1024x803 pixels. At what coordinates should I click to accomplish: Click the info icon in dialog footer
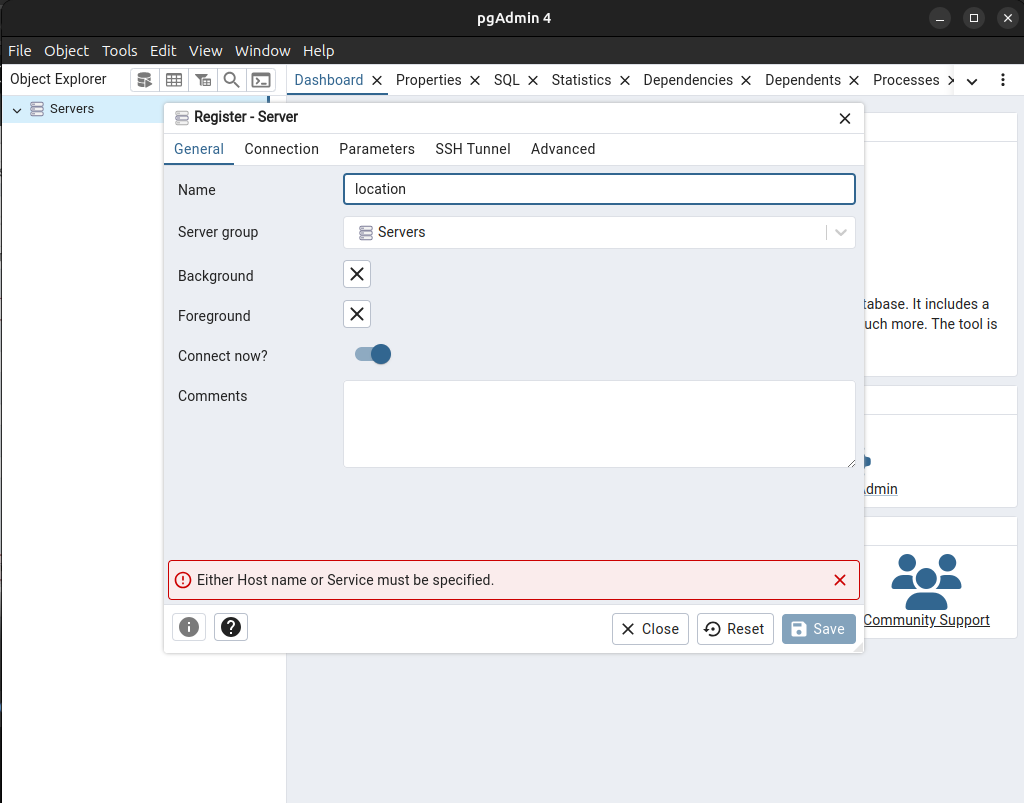189,627
